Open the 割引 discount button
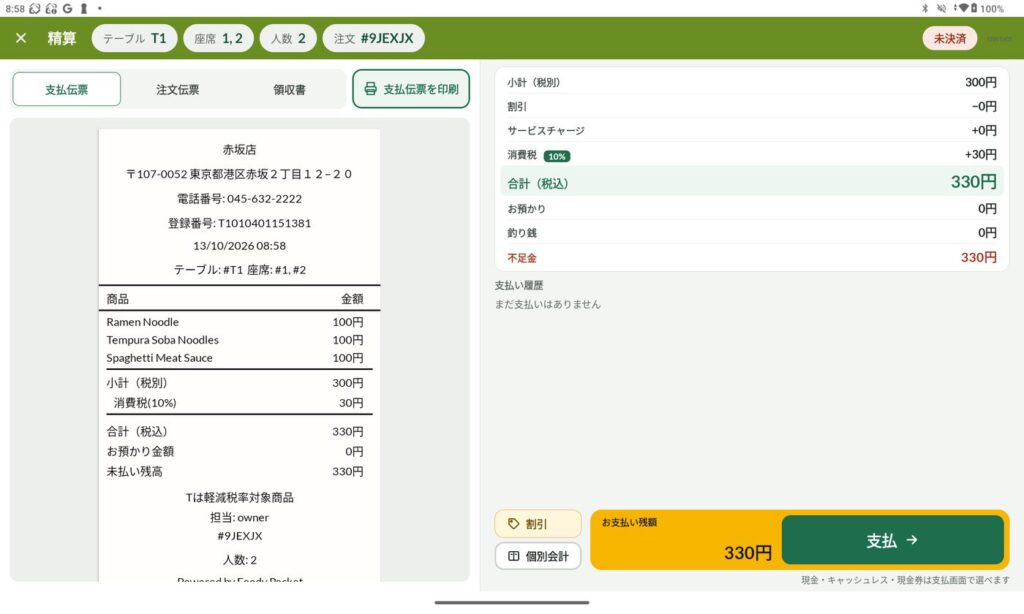Screen dimensions: 1024x614 click(x=537, y=524)
